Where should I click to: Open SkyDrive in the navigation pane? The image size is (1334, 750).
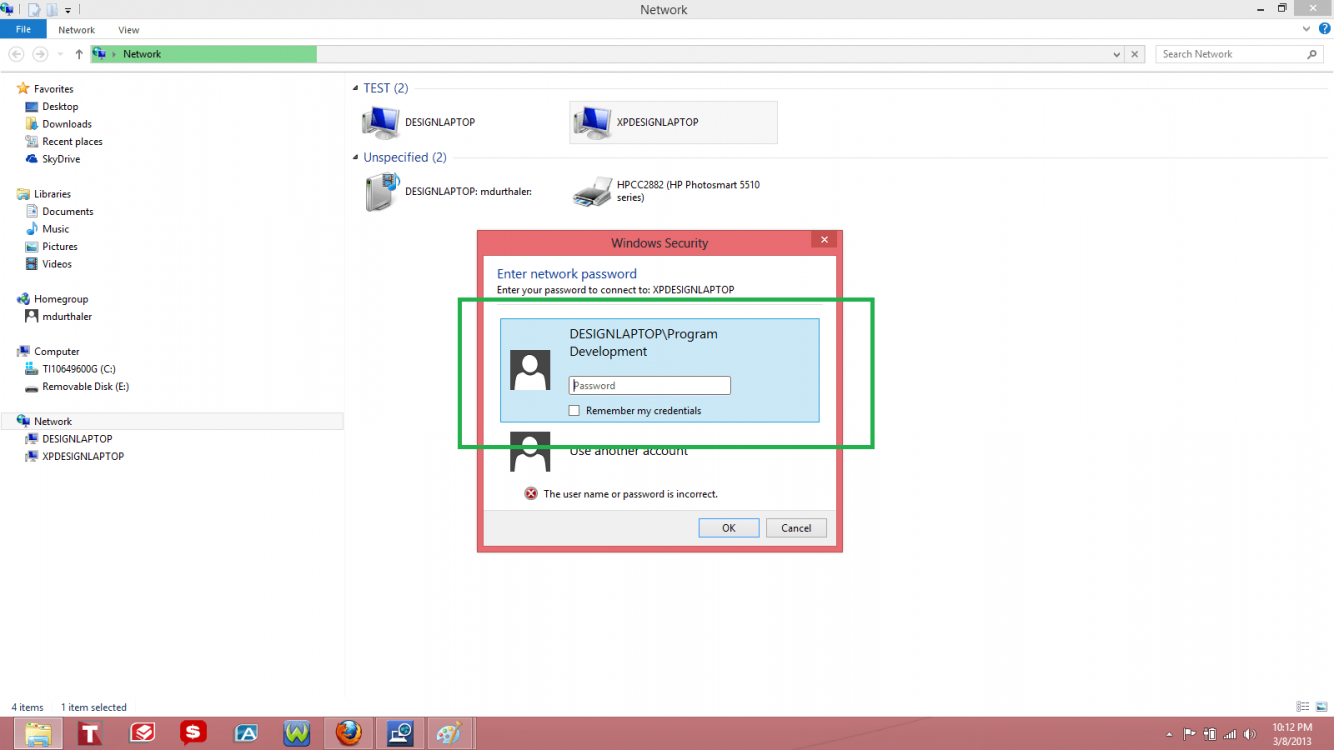click(53, 159)
